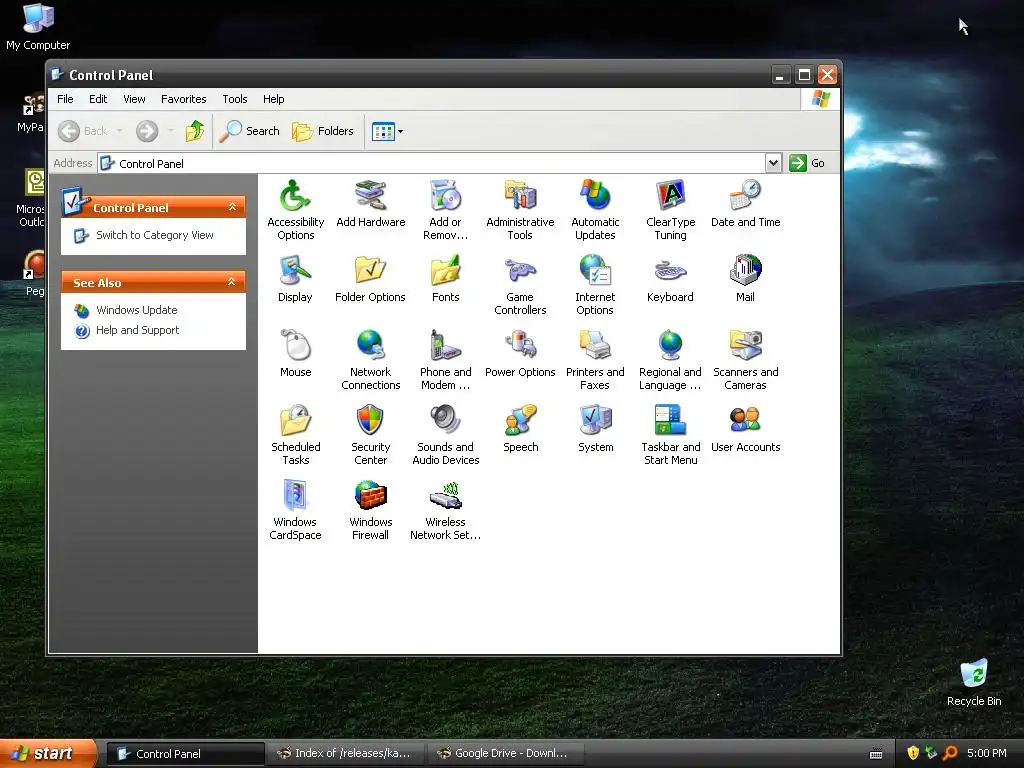Click the Up folder toolbar button
This screenshot has width=1024, height=768.
[x=195, y=131]
